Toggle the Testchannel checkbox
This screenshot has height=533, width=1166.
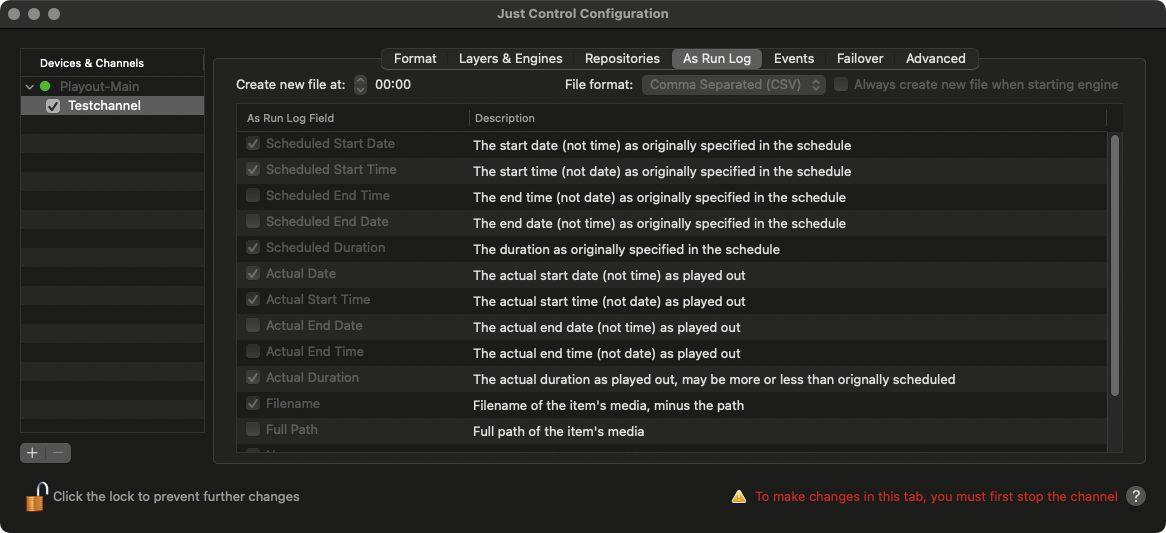point(53,106)
